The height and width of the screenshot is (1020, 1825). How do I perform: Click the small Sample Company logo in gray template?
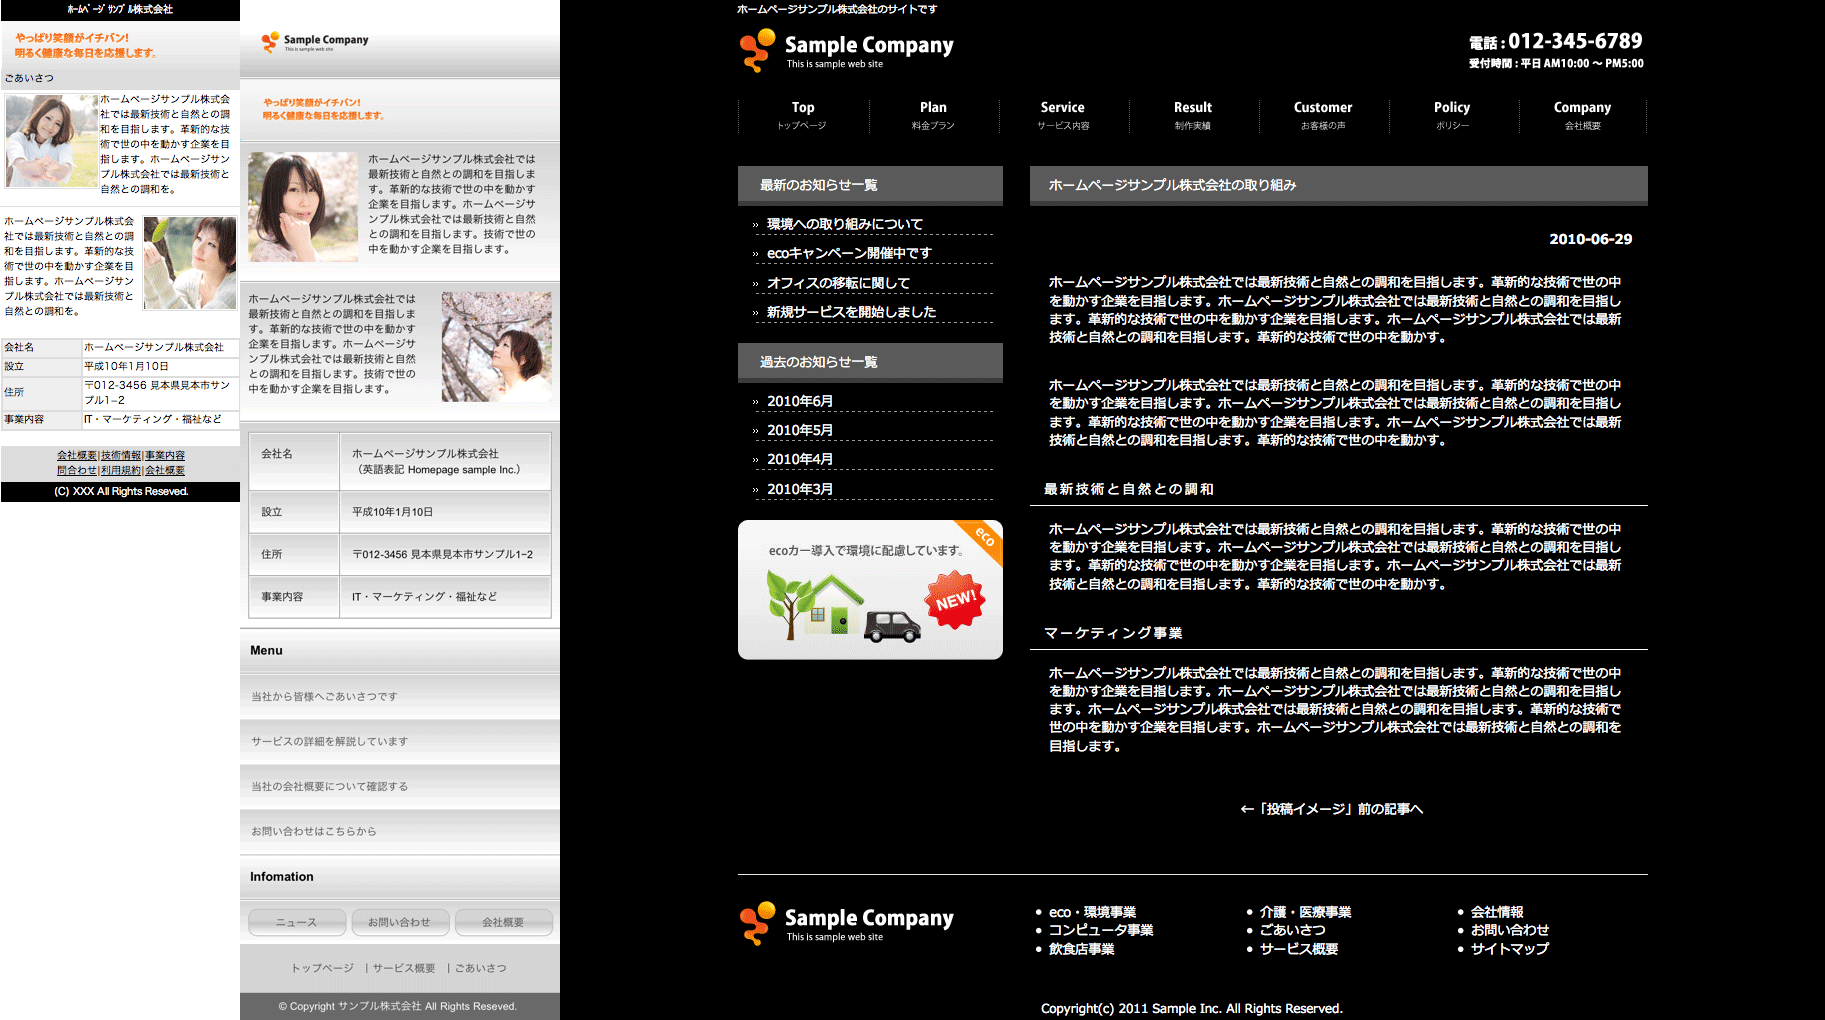[x=315, y=42]
